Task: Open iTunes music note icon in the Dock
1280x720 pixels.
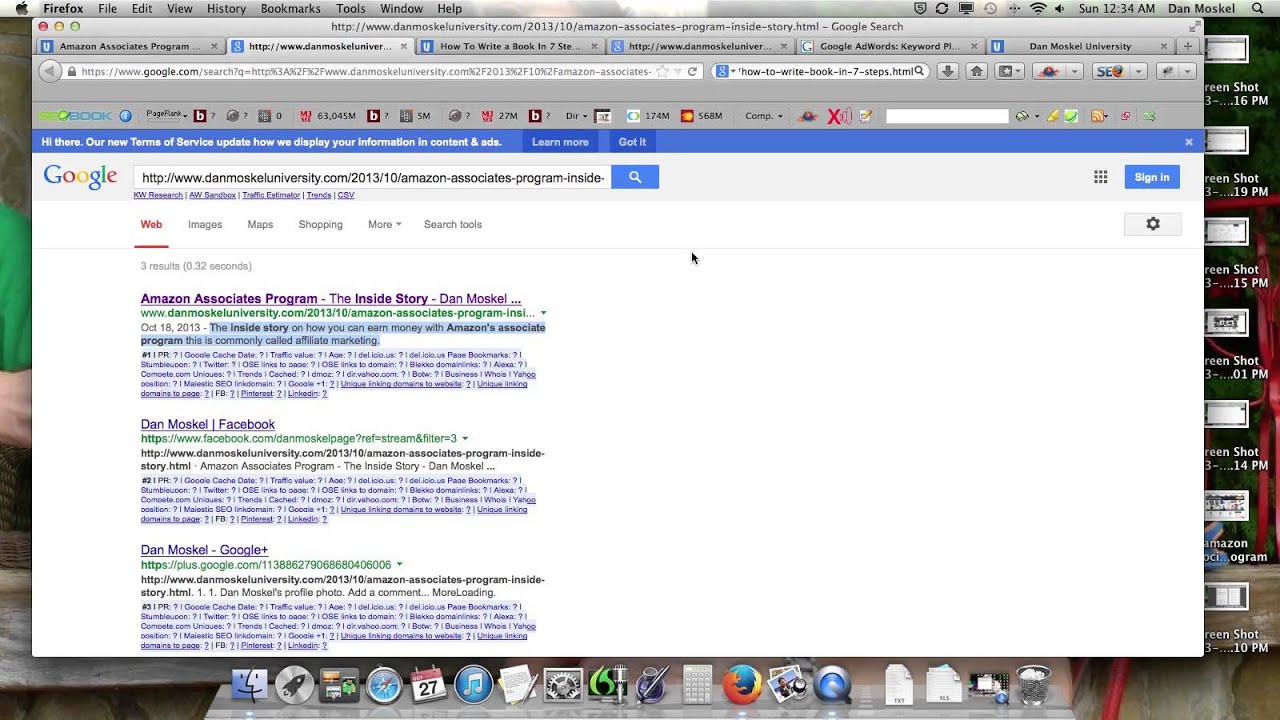Action: [473, 686]
